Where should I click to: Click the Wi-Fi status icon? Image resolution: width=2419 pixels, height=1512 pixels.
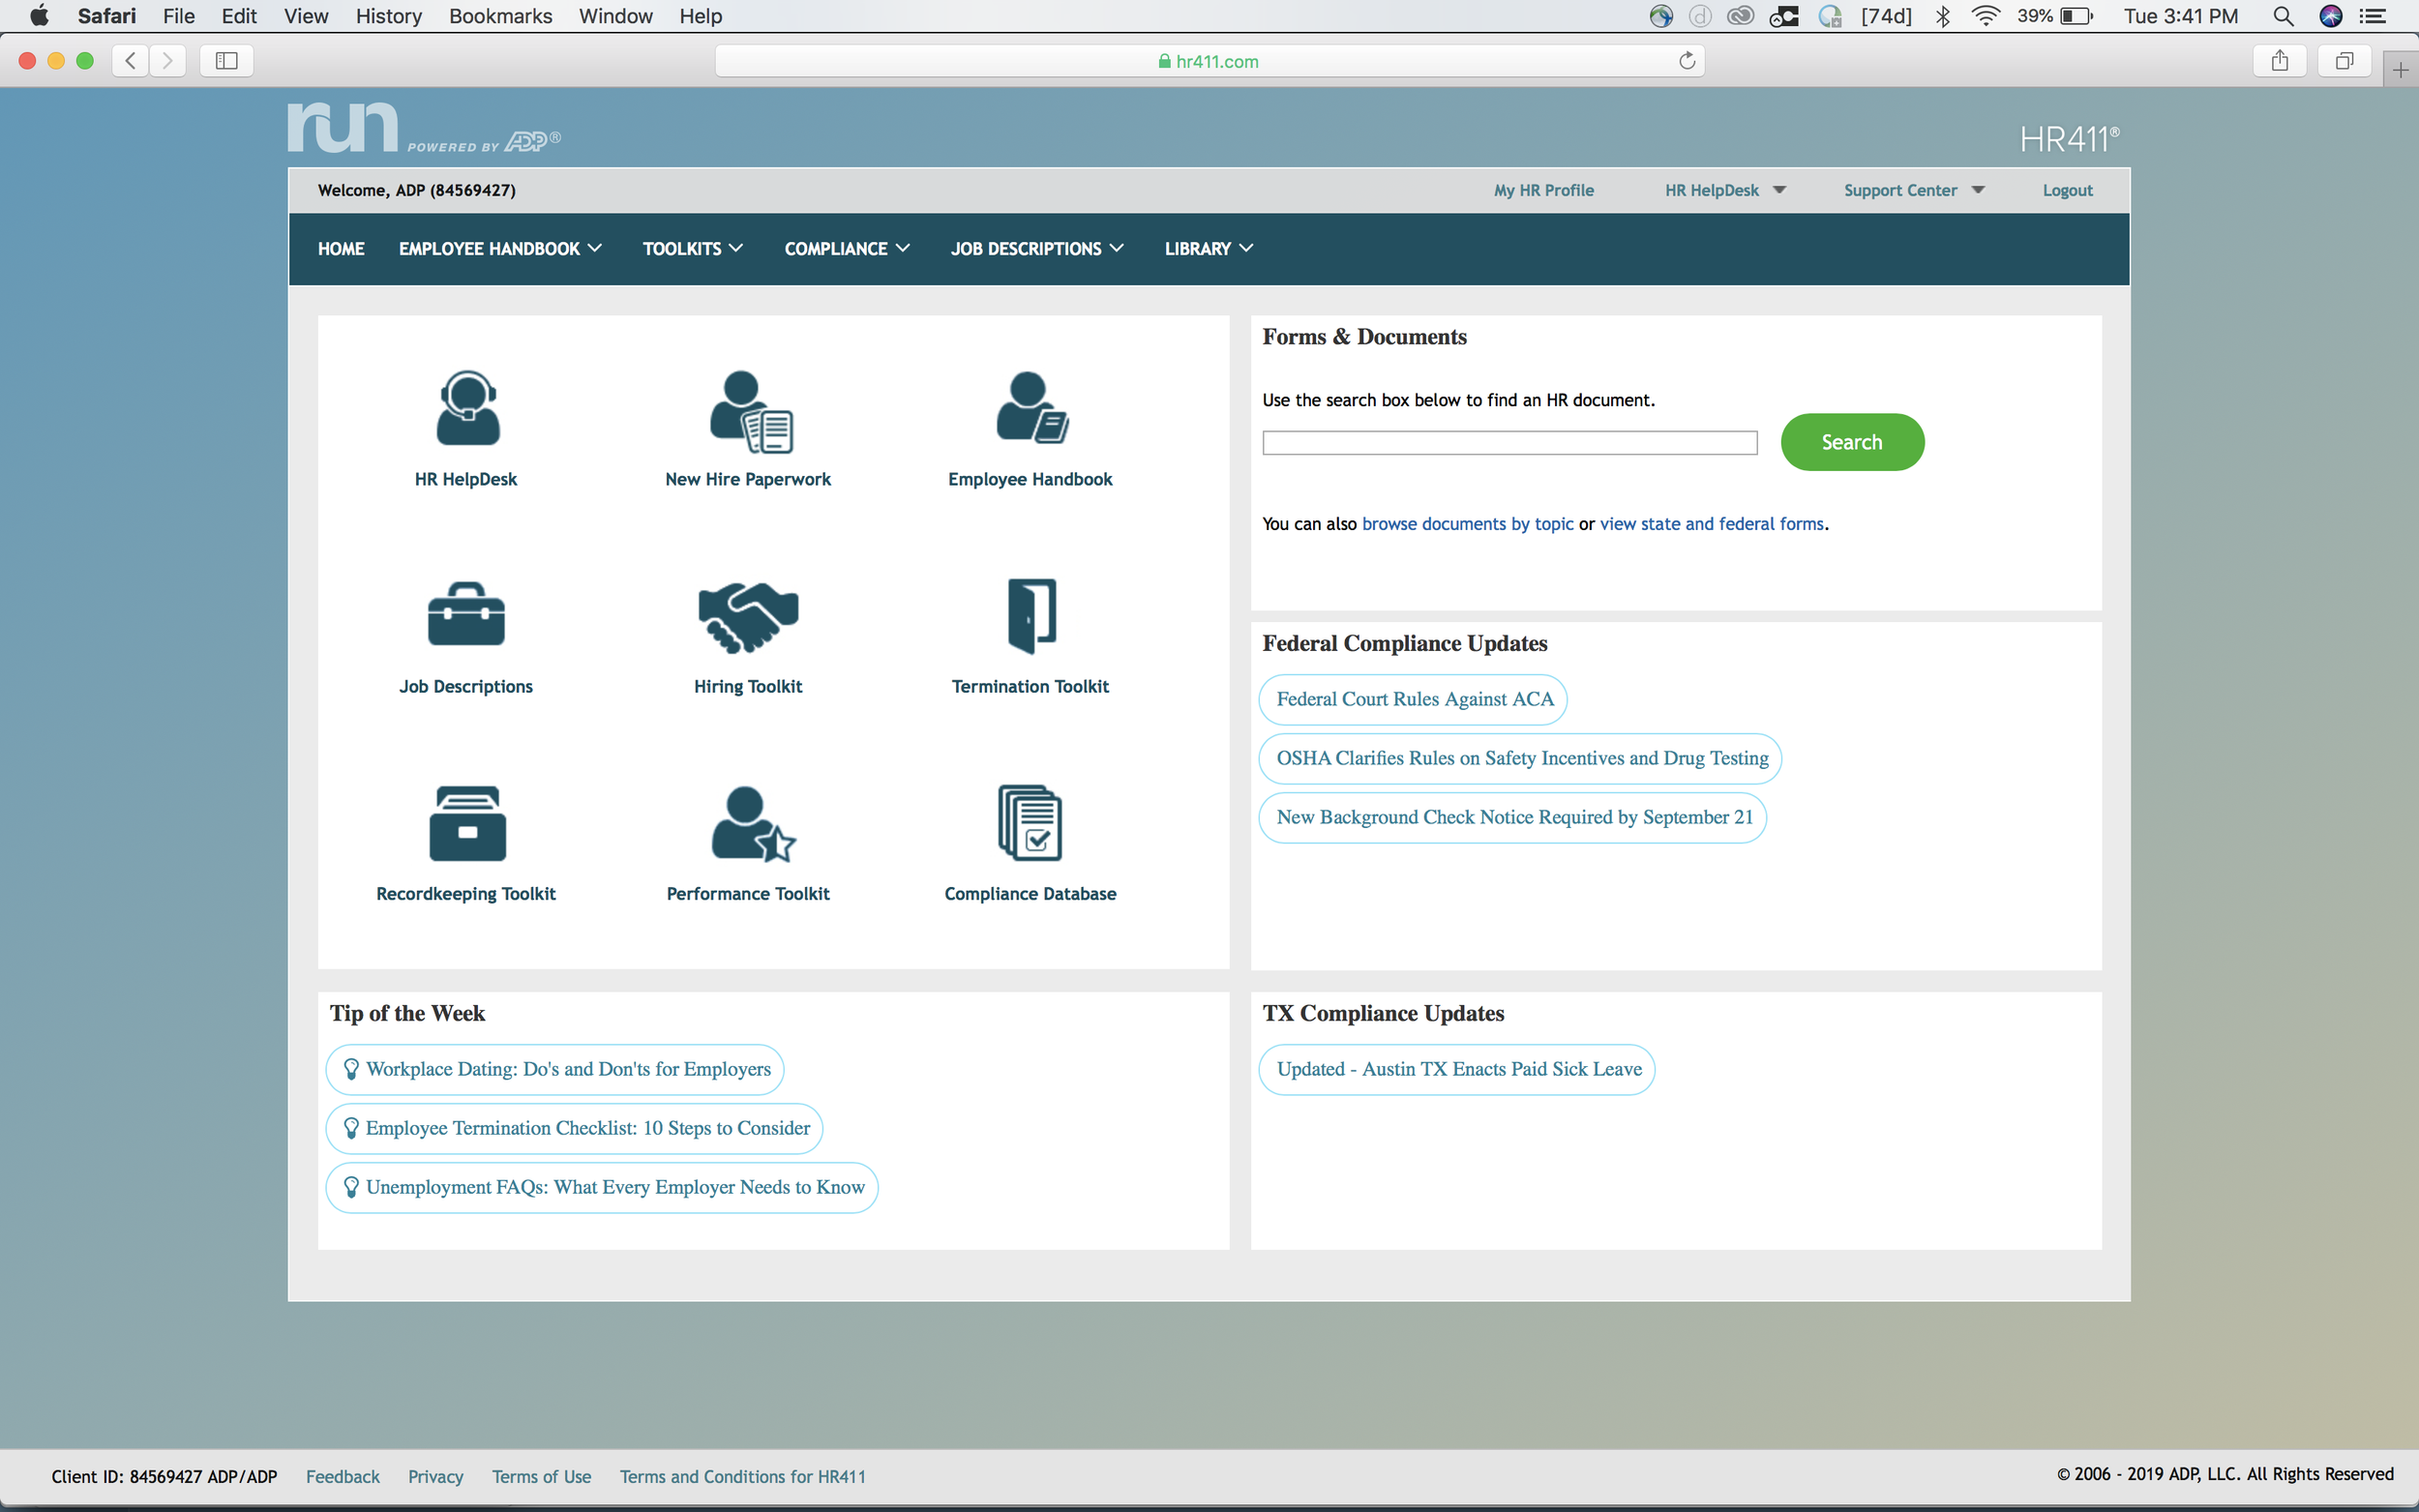pos(1985,16)
